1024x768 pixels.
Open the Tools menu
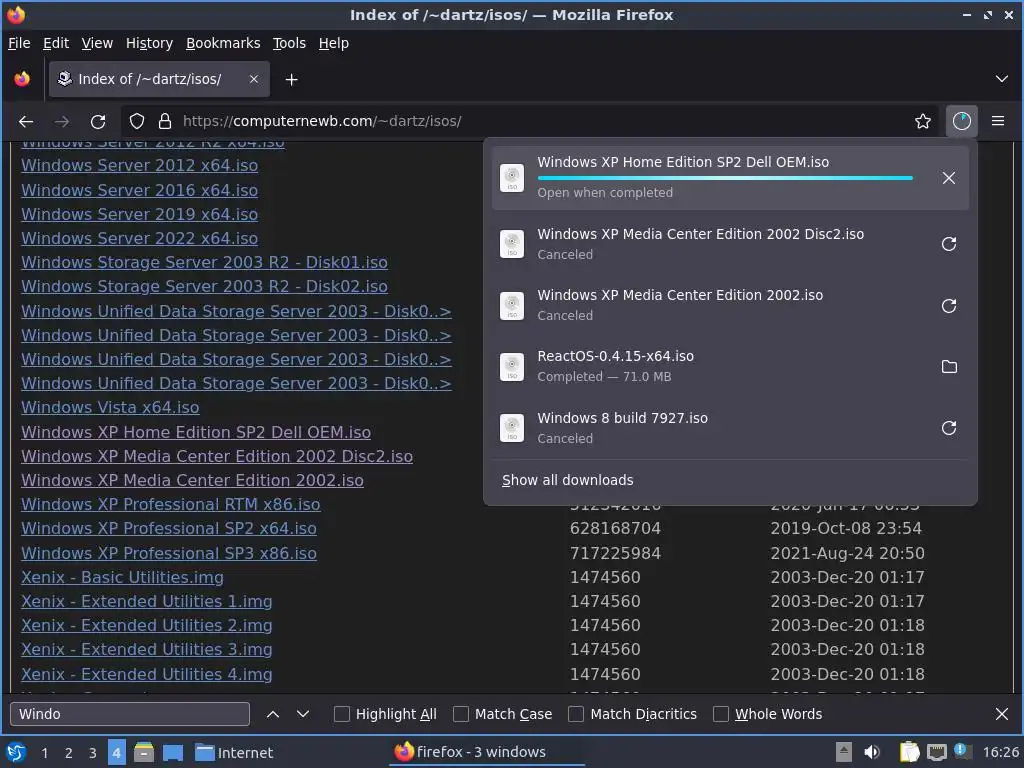pos(289,43)
